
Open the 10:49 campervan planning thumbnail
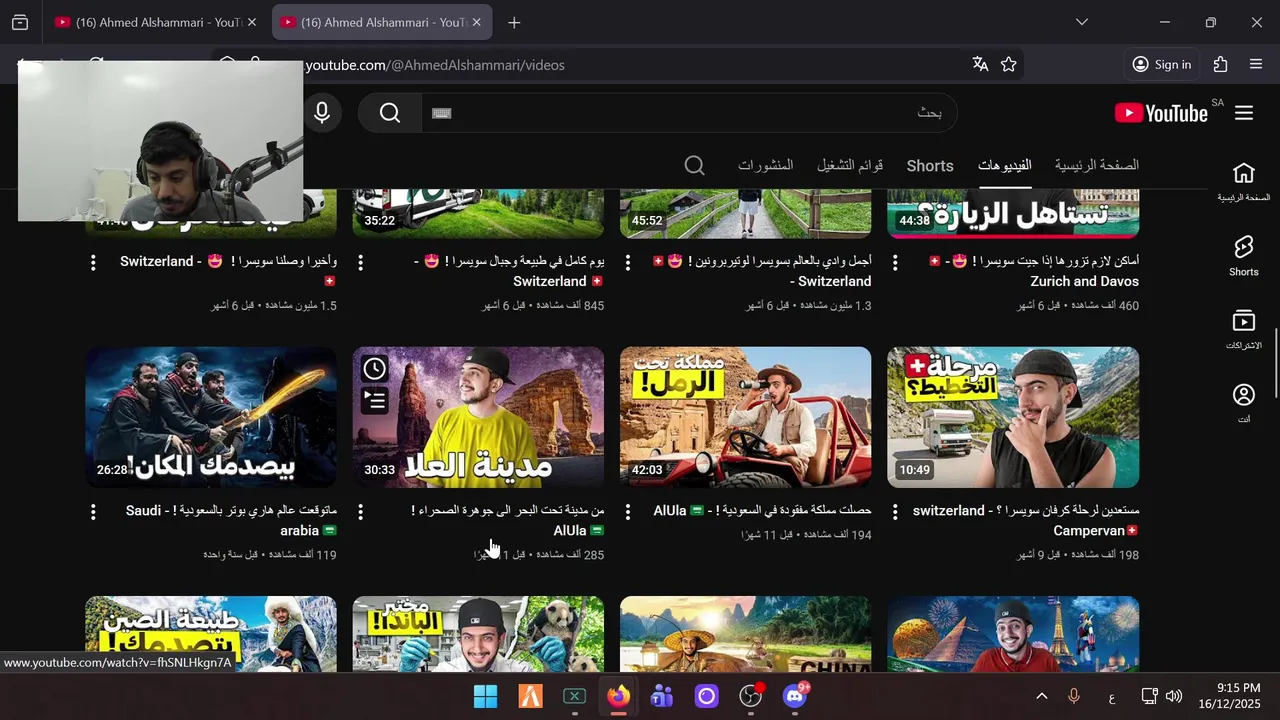(1013, 417)
